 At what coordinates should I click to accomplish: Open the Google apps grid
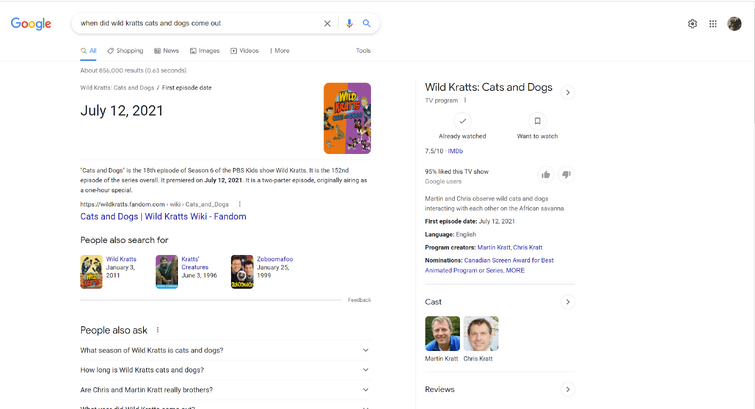click(713, 24)
